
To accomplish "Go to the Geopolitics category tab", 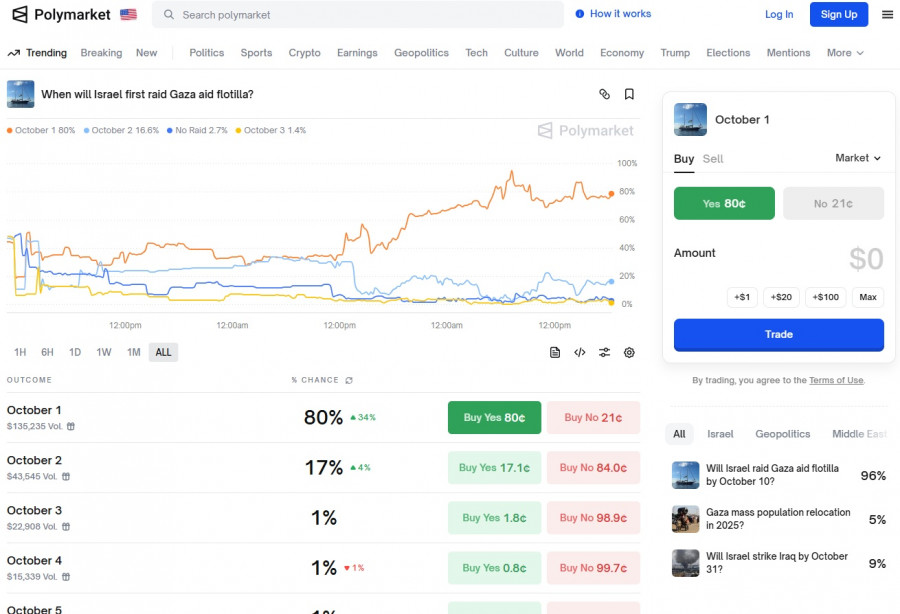I will click(x=421, y=53).
